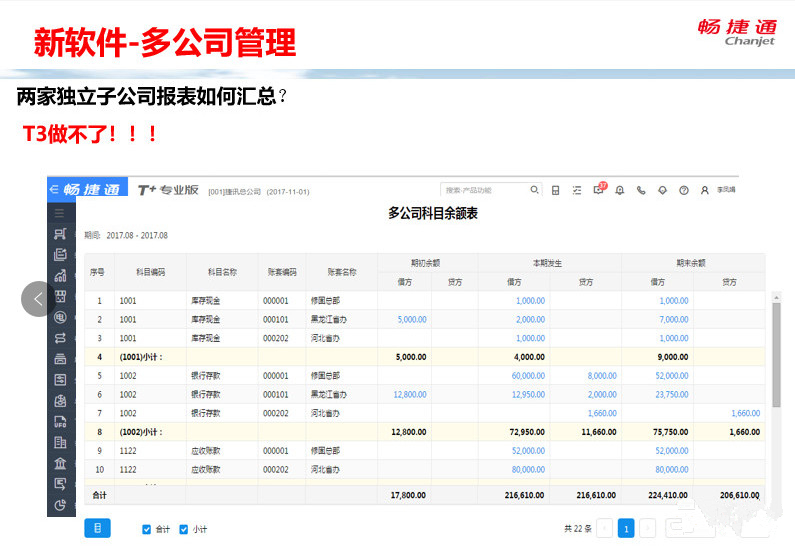This screenshot has height=546, width=795.
Task: Select the (1002)小计 subtotal row
Action: click(424, 432)
